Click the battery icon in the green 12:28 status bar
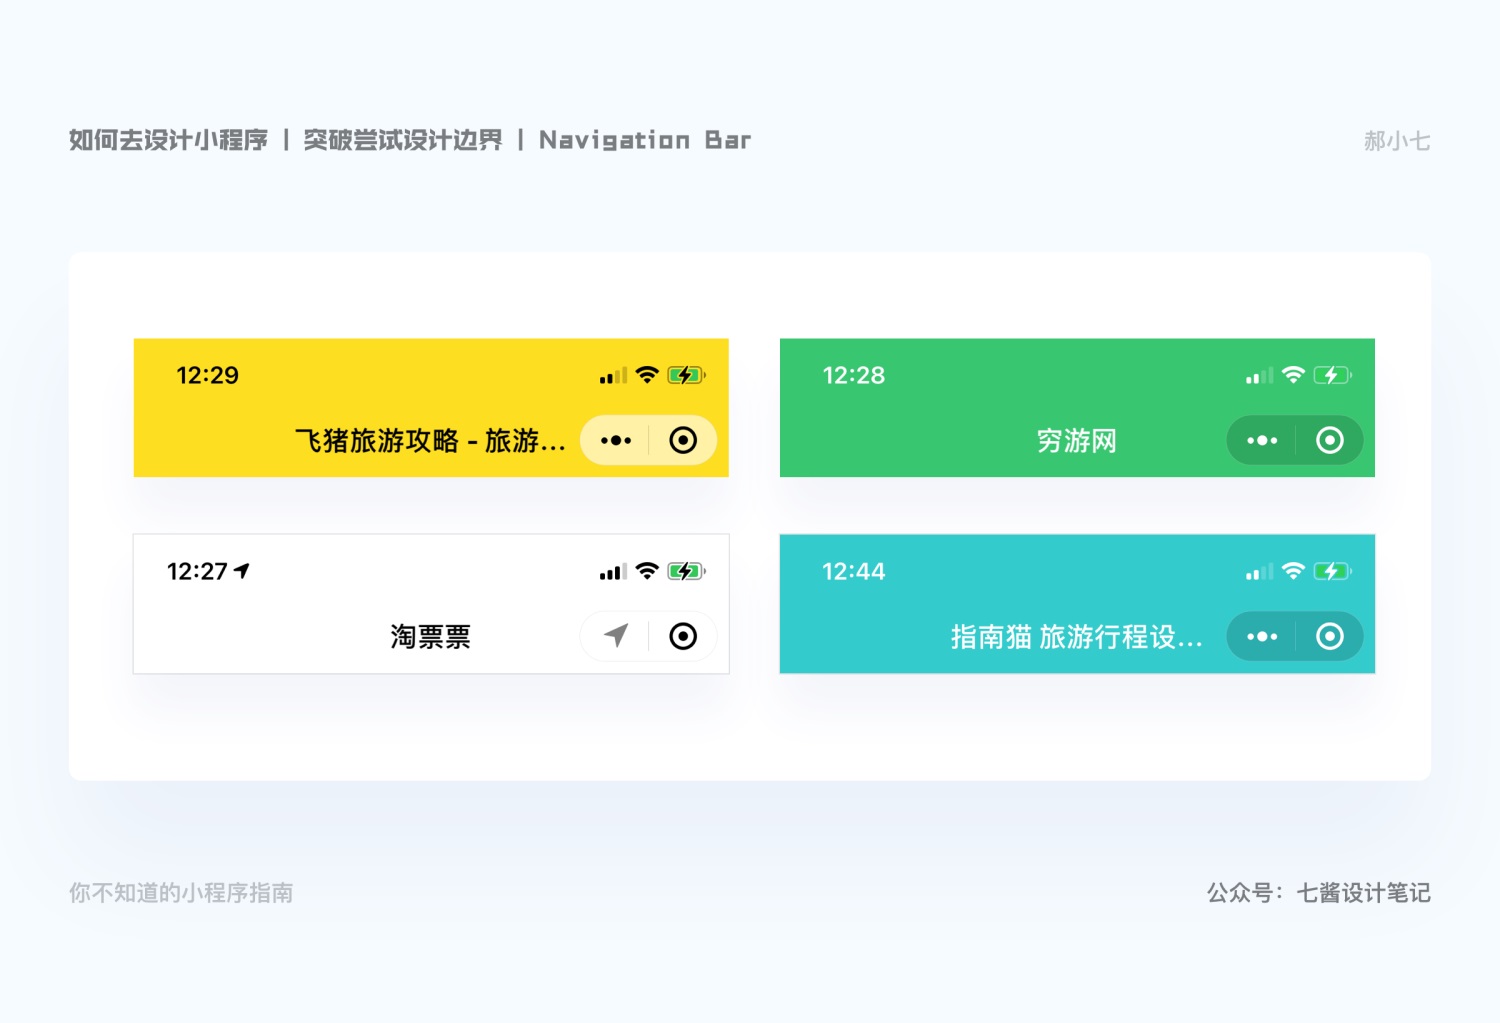This screenshot has width=1500, height=1023. 1333,375
